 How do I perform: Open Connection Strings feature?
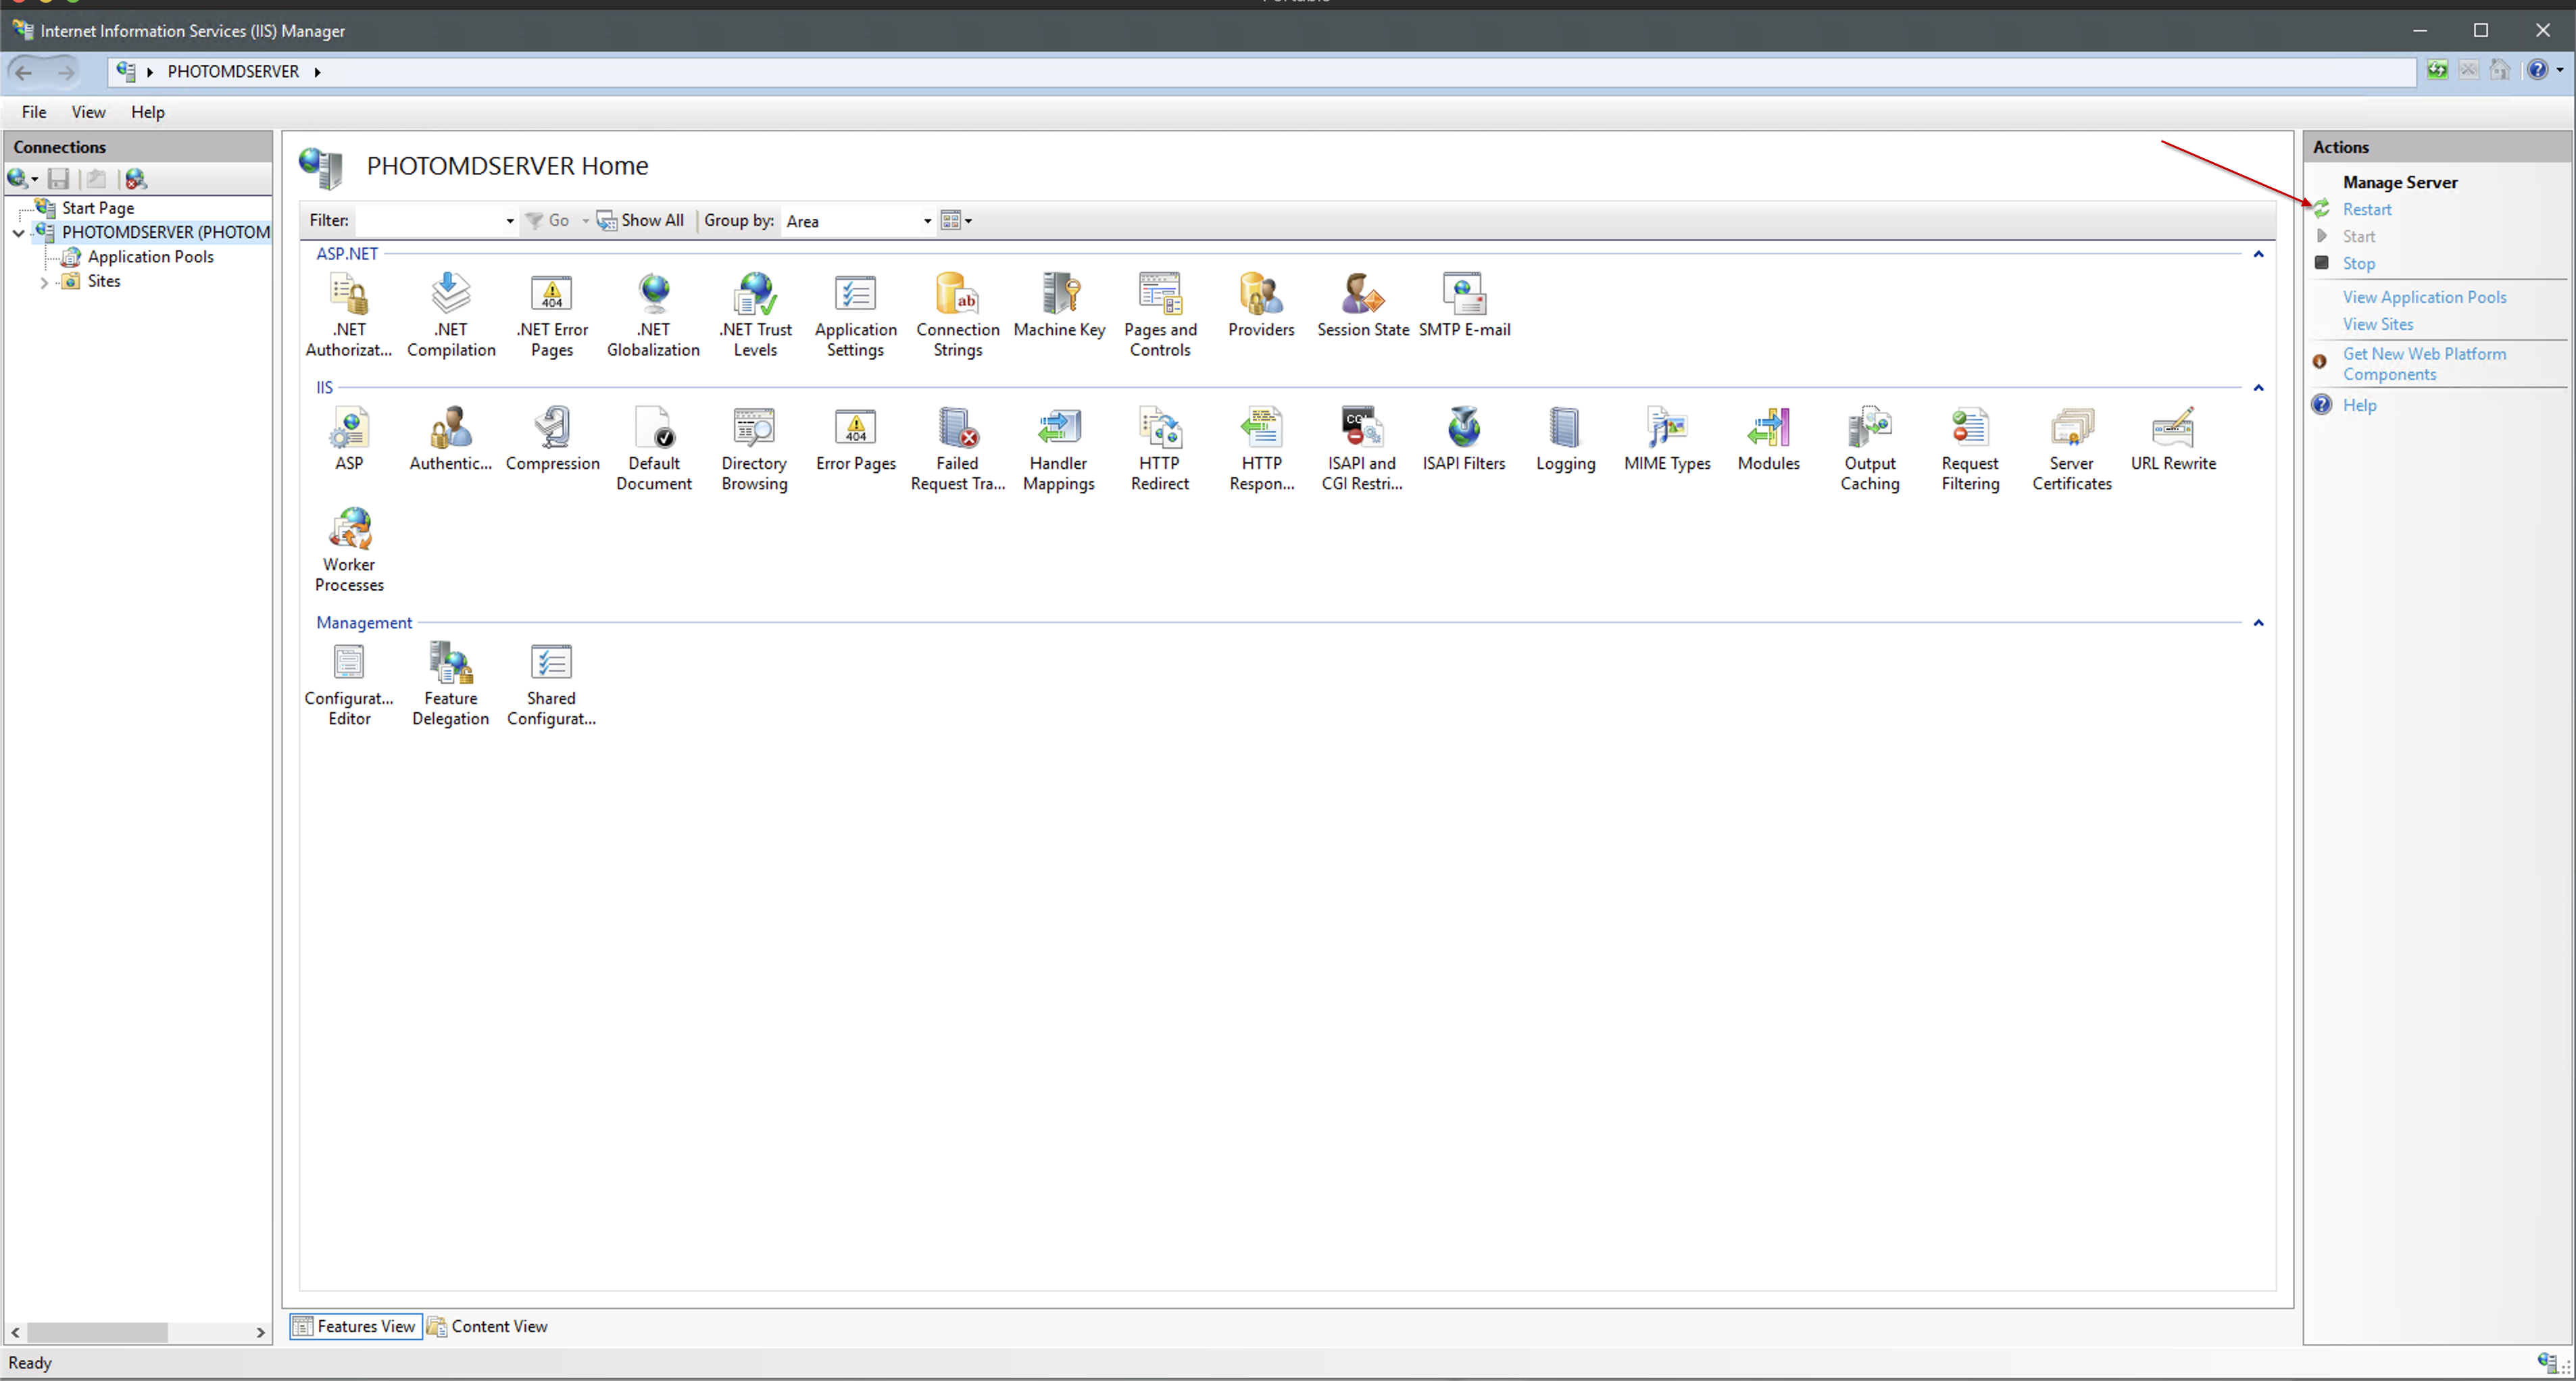[x=957, y=314]
